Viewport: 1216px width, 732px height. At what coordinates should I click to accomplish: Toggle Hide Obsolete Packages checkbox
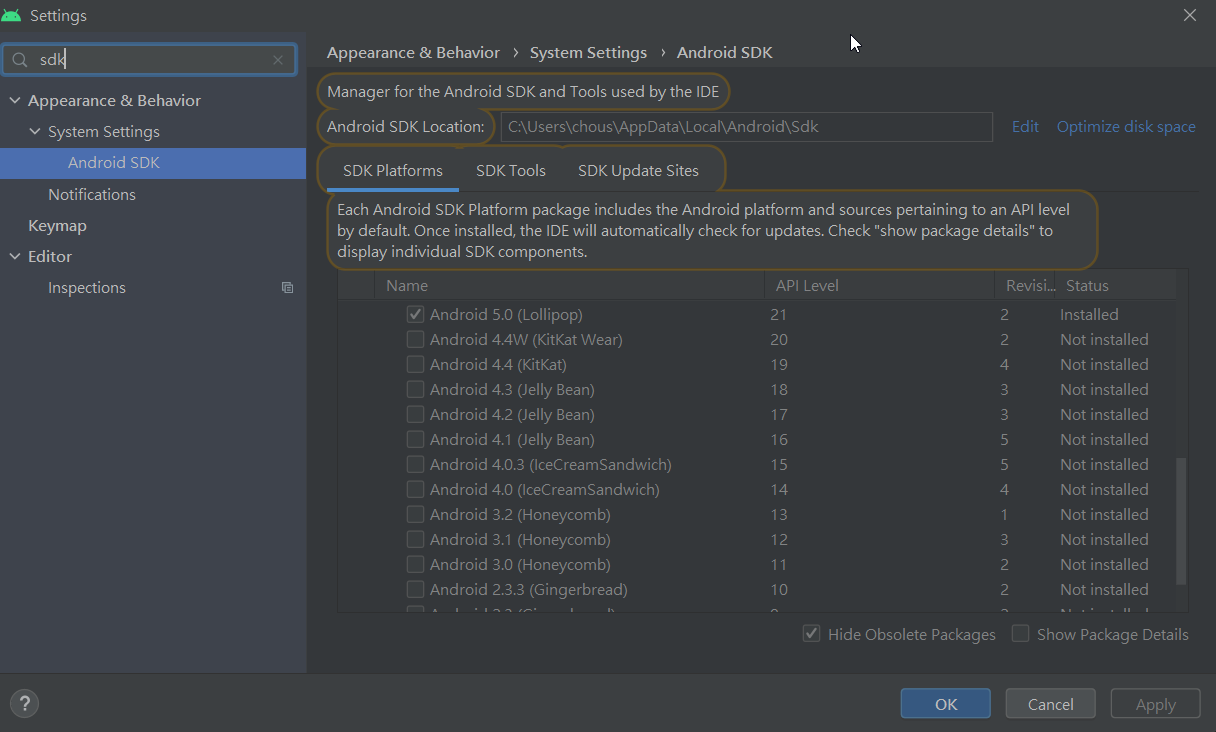(812, 634)
